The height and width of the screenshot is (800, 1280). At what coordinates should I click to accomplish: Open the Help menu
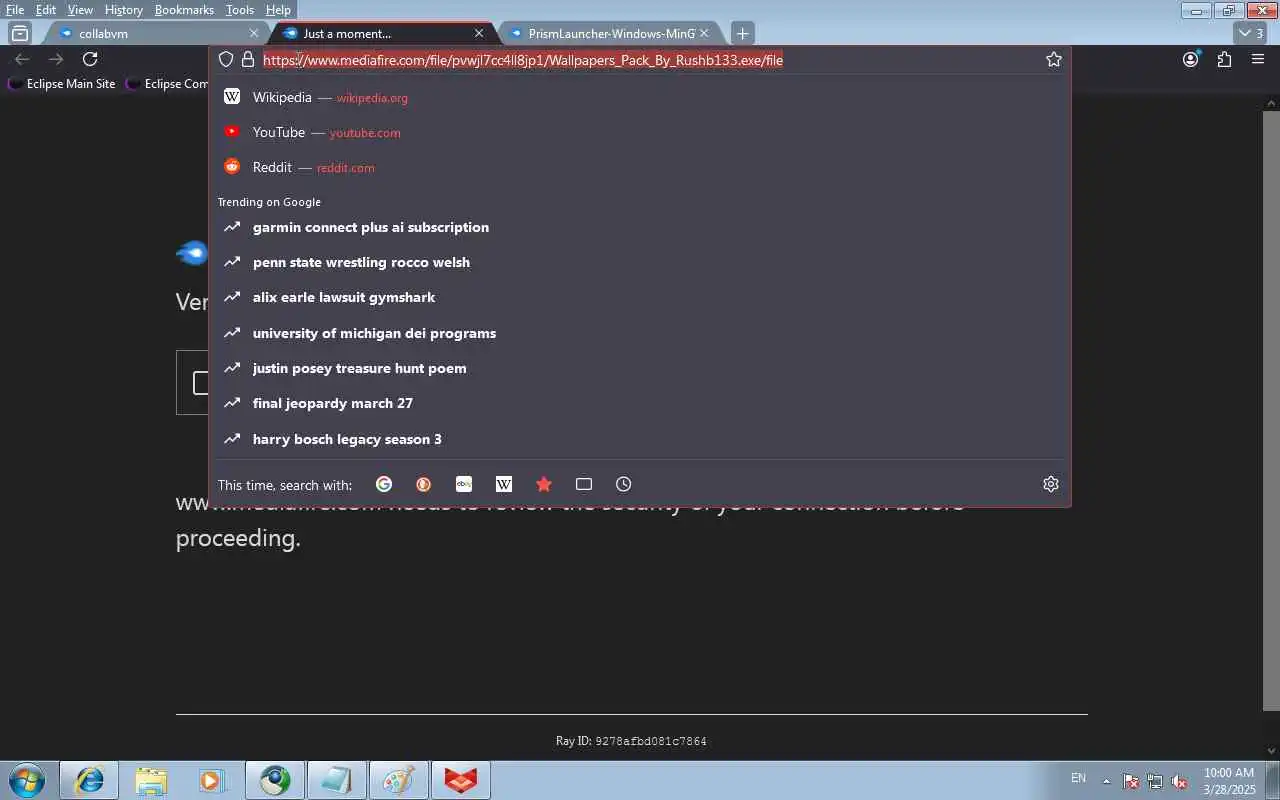click(x=278, y=10)
